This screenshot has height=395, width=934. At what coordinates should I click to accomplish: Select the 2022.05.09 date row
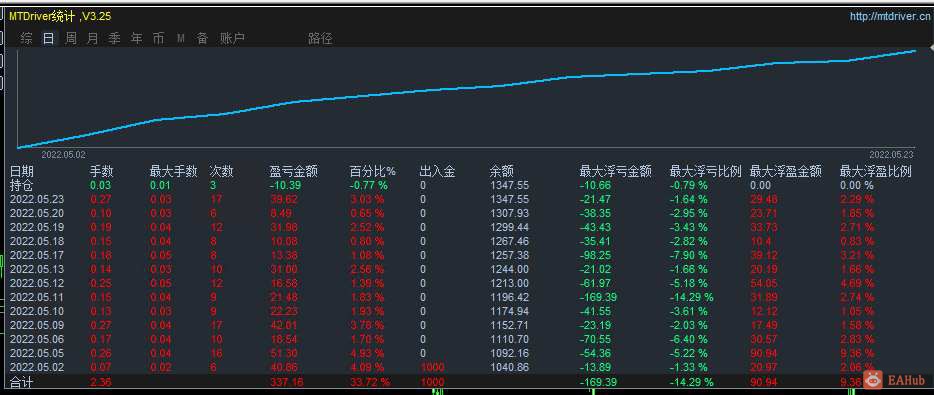(37, 325)
